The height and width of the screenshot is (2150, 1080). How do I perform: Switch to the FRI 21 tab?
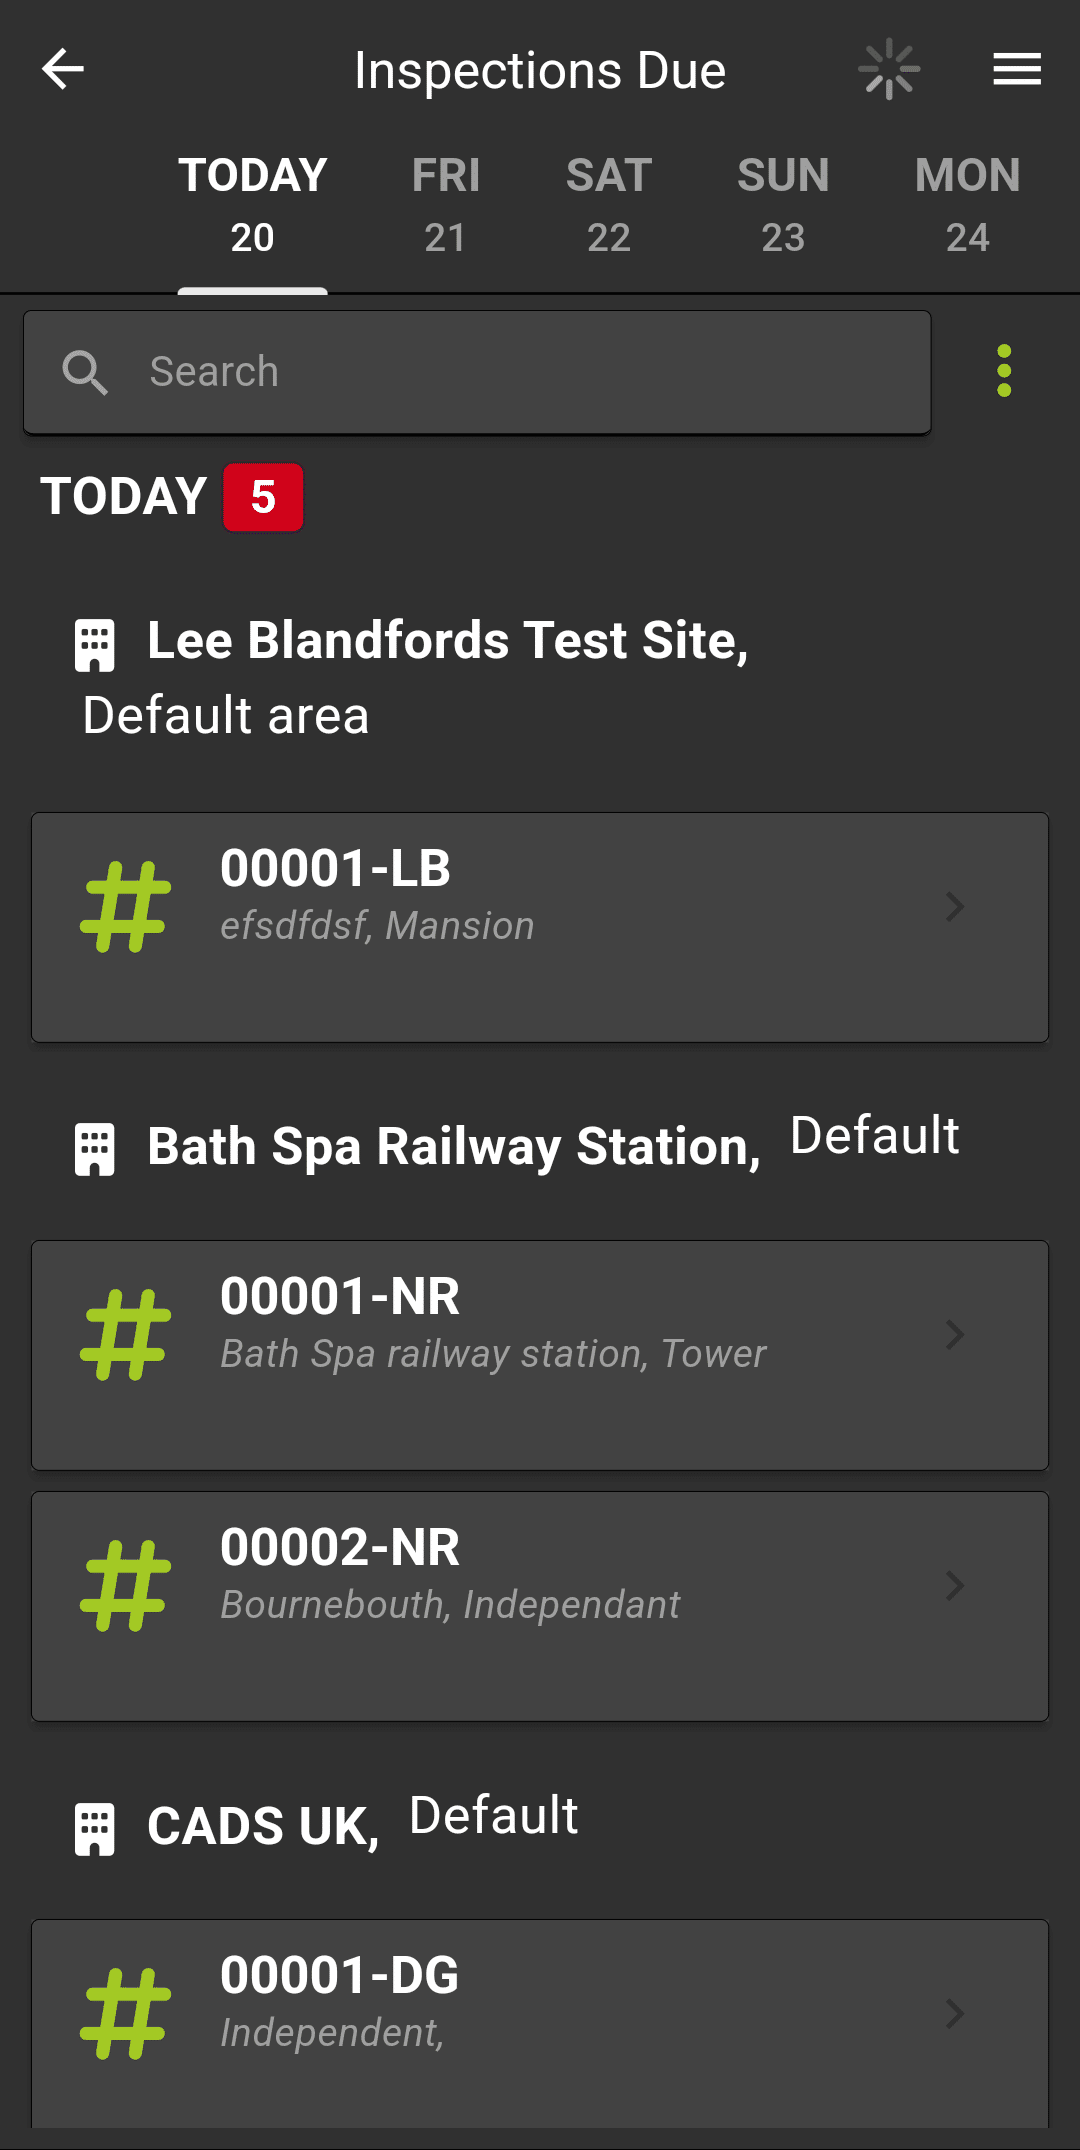[x=446, y=205]
